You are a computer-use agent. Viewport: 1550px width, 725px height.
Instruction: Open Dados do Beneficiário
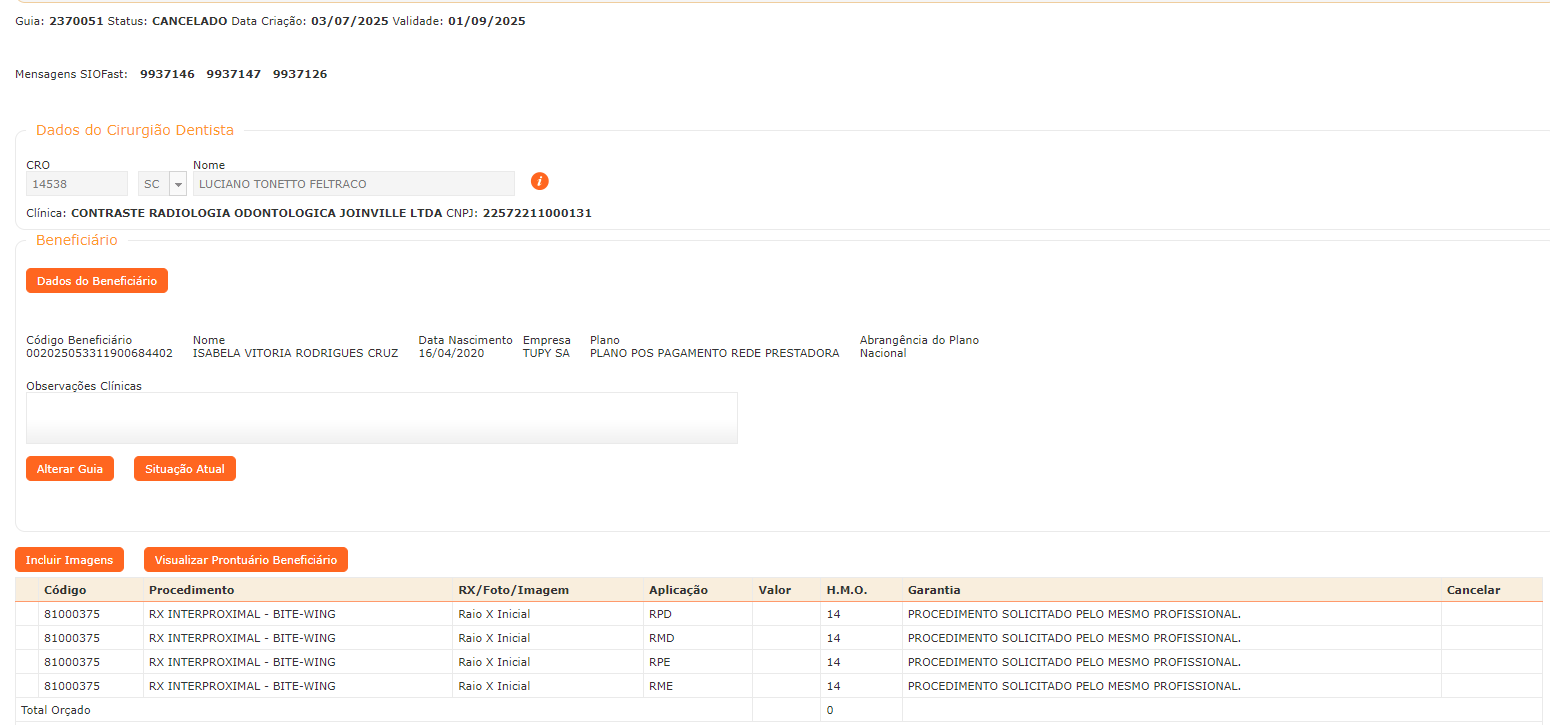click(x=97, y=281)
